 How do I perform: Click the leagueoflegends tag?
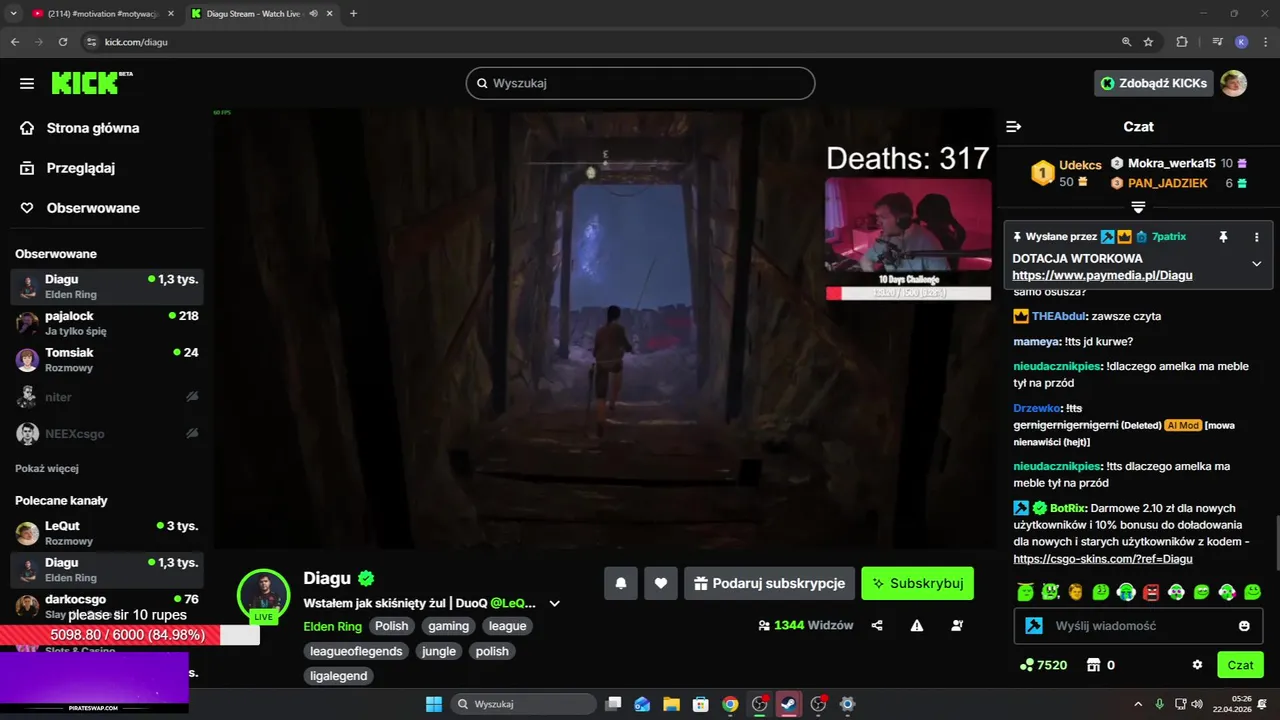pyautogui.click(x=356, y=651)
